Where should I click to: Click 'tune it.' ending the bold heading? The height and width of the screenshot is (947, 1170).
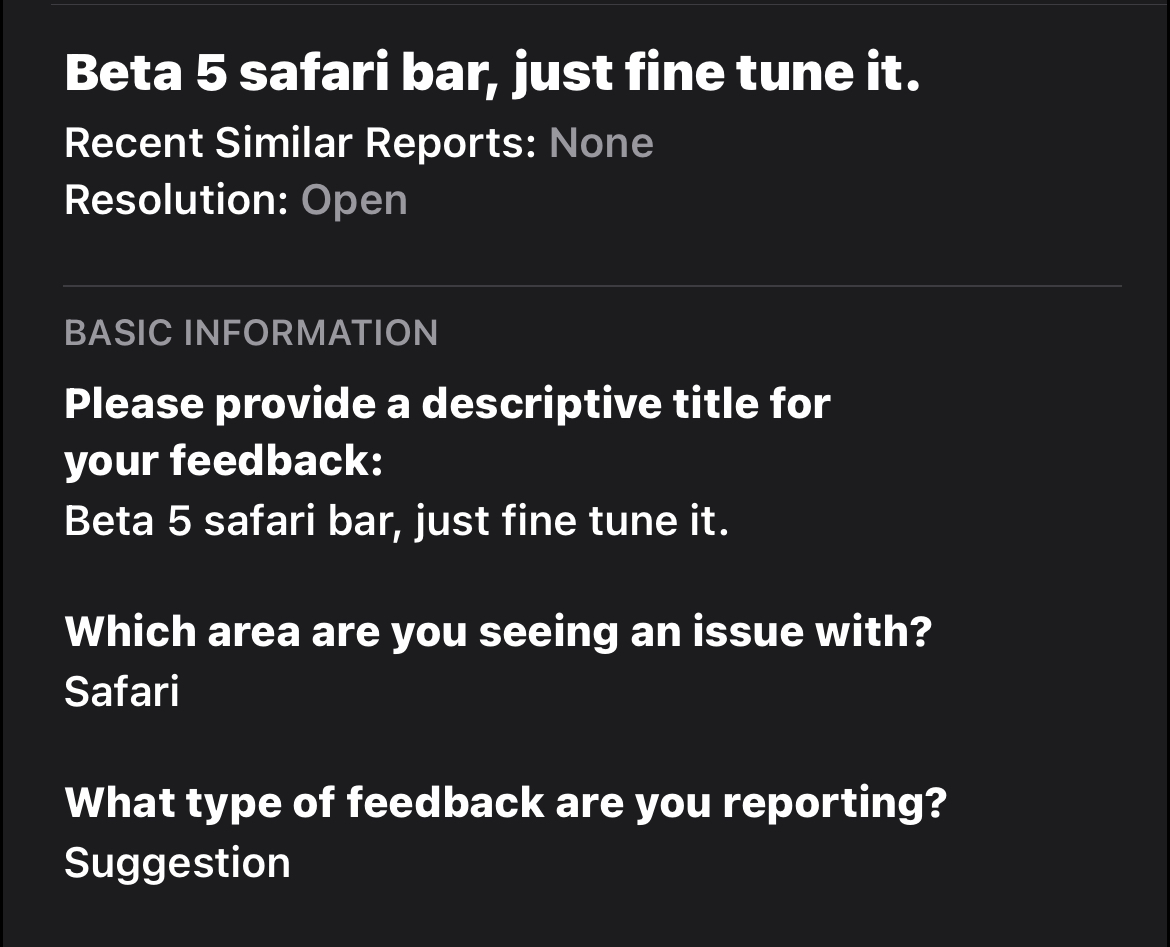click(x=828, y=73)
